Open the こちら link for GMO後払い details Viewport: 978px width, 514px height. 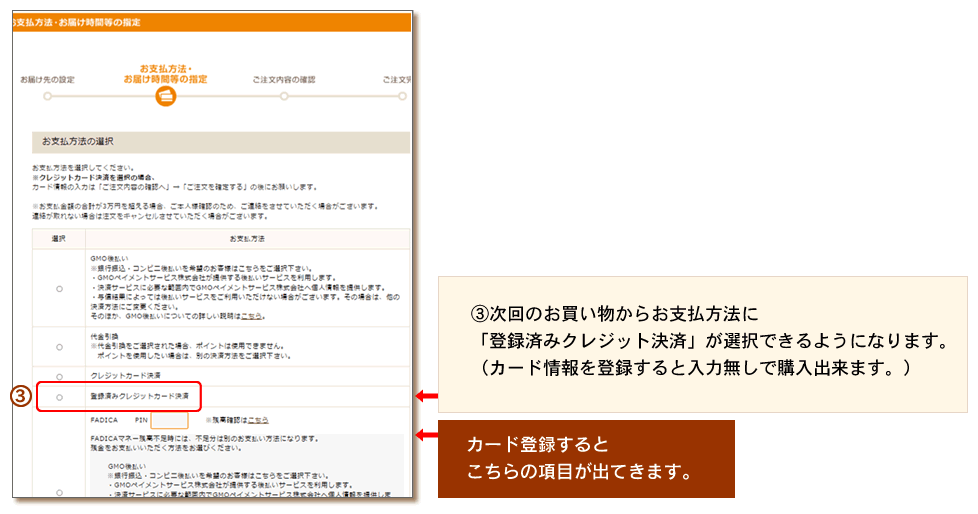pos(252,315)
